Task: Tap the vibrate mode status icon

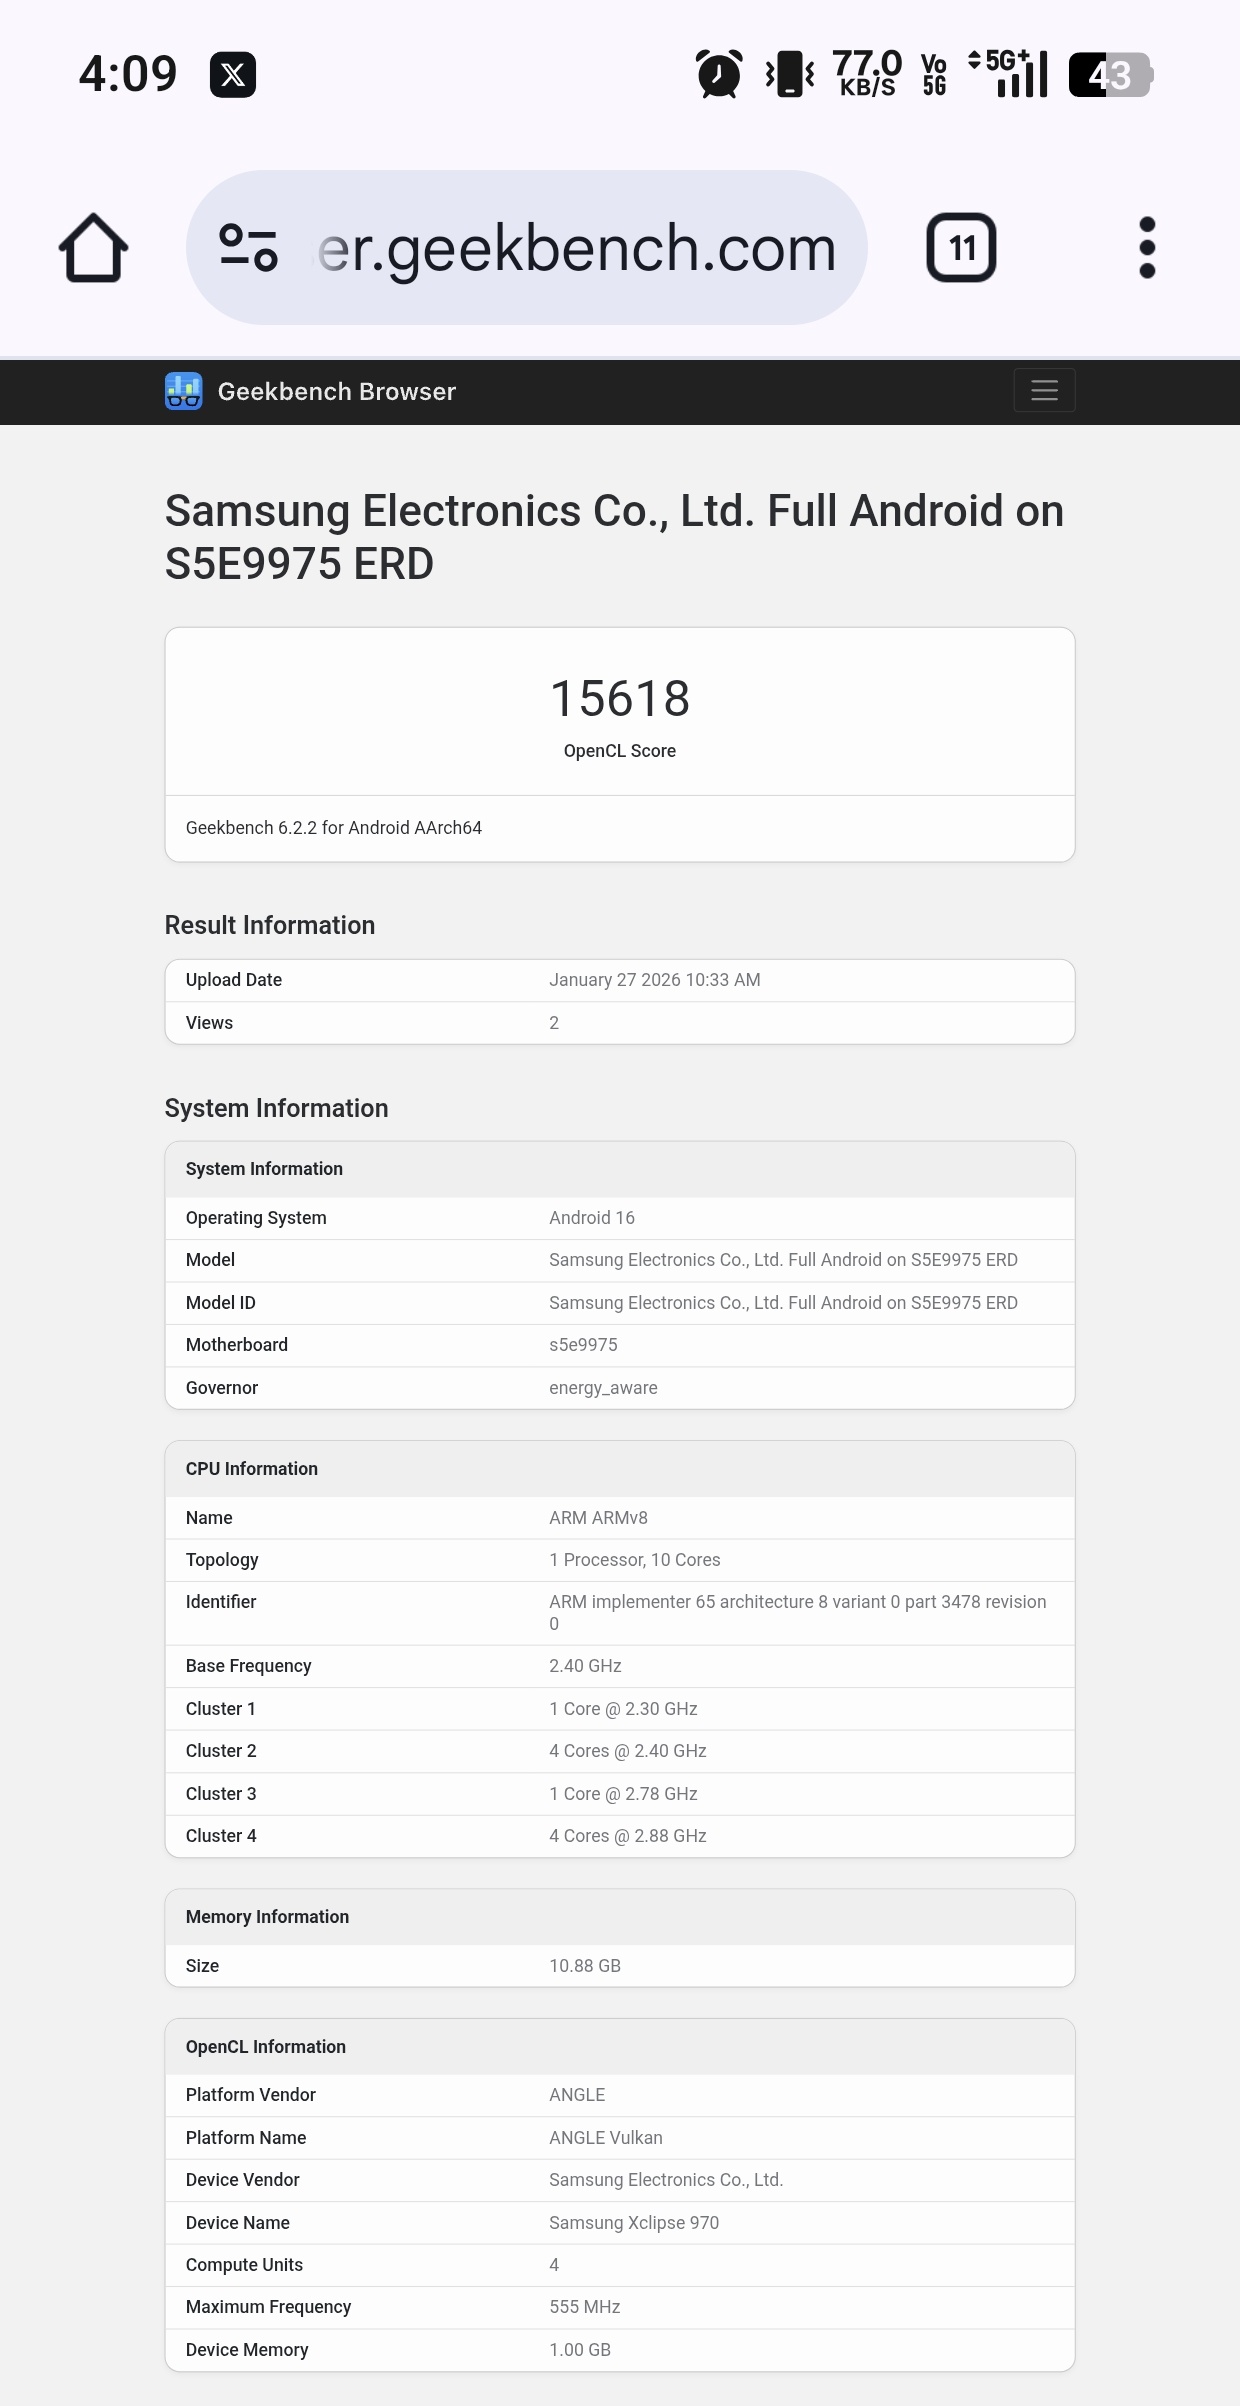Action: (x=789, y=75)
